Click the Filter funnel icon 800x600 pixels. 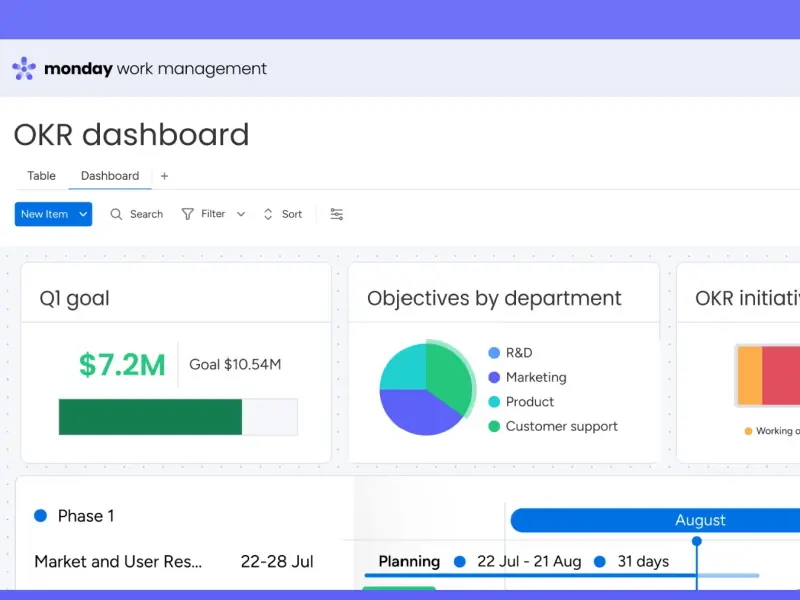pos(187,214)
